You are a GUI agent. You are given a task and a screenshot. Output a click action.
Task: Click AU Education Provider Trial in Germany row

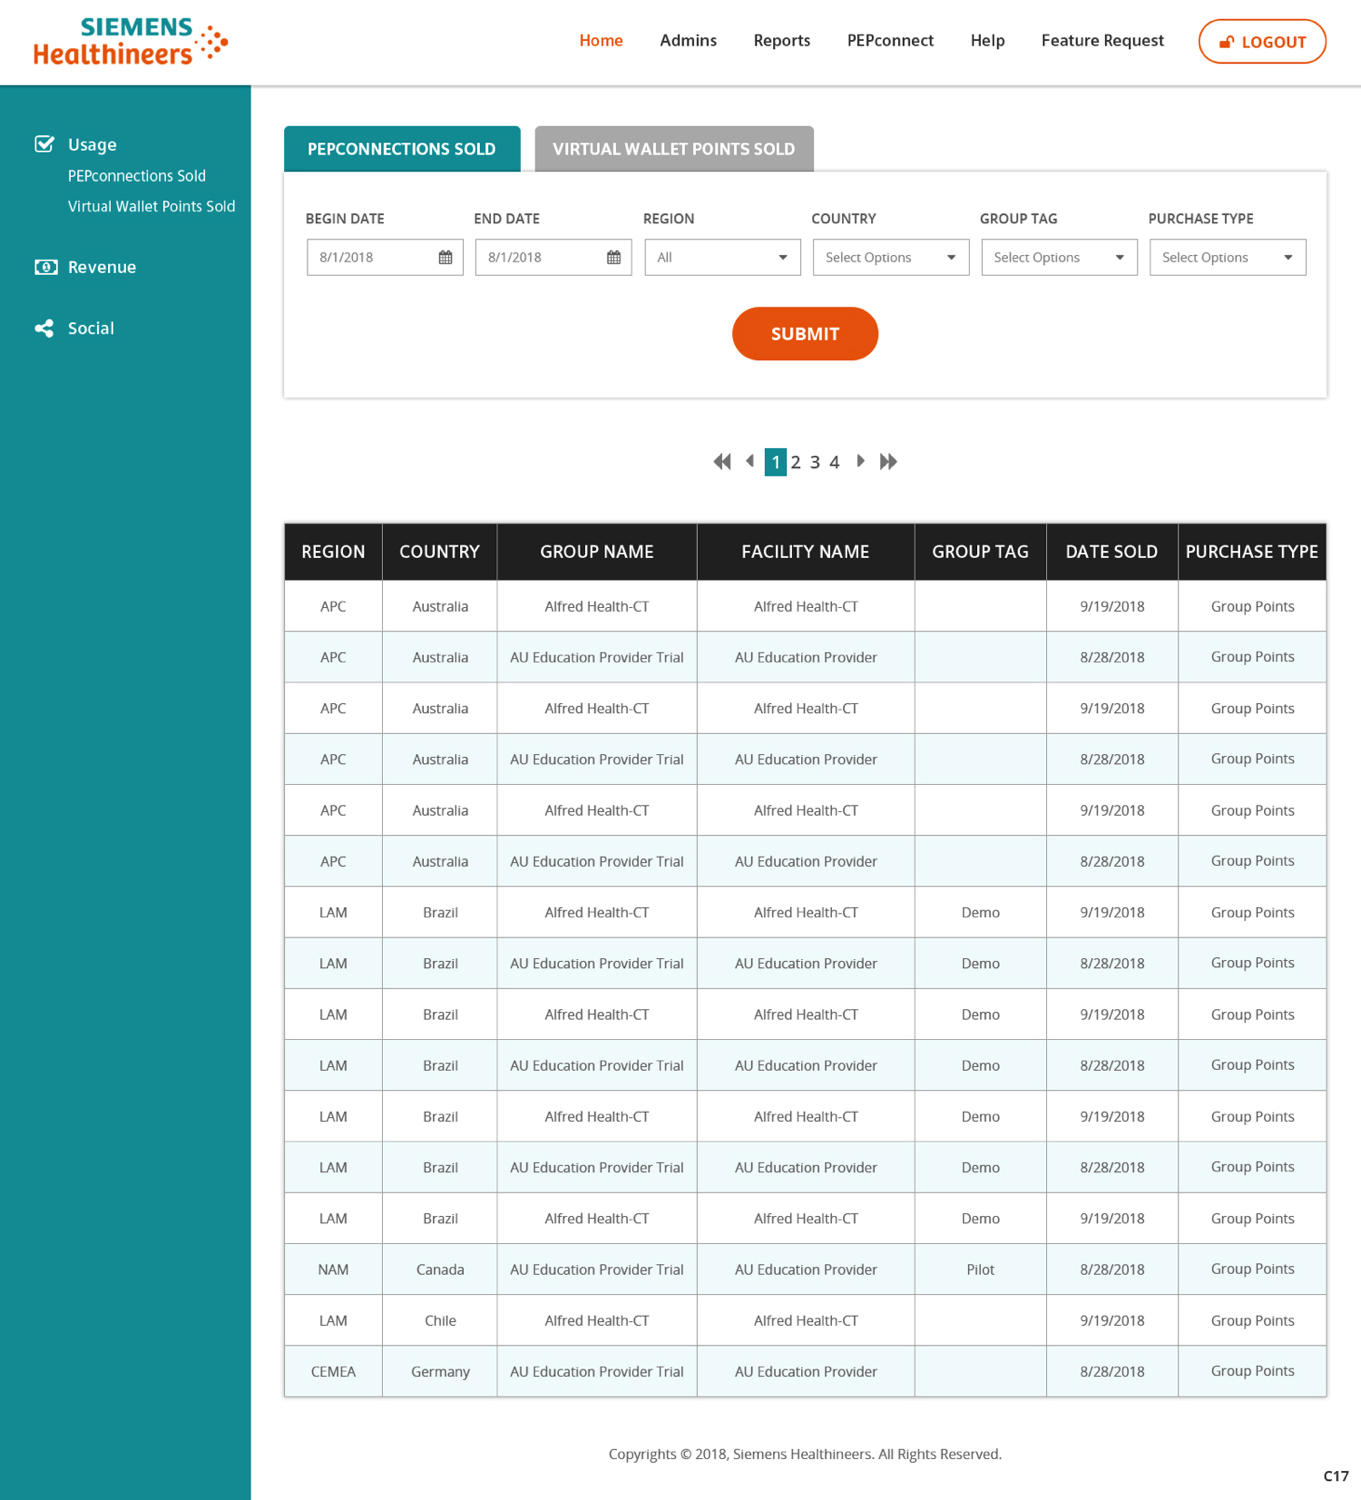pyautogui.click(x=597, y=1371)
